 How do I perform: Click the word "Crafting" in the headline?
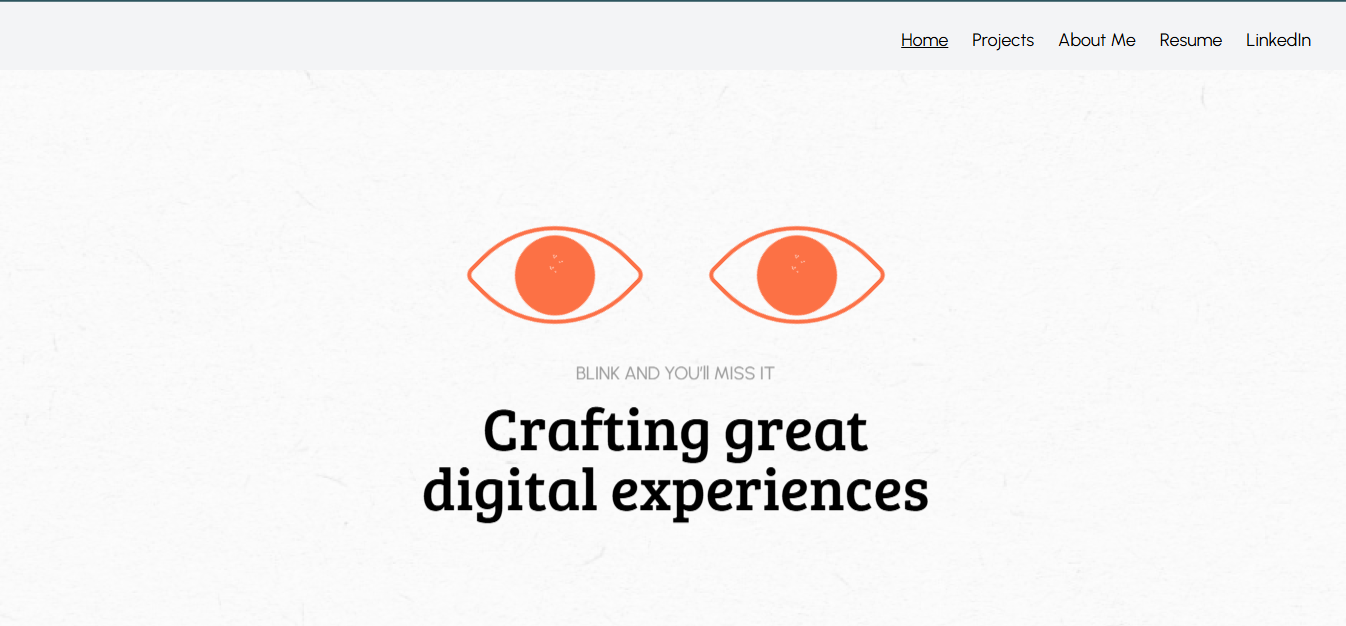(596, 431)
